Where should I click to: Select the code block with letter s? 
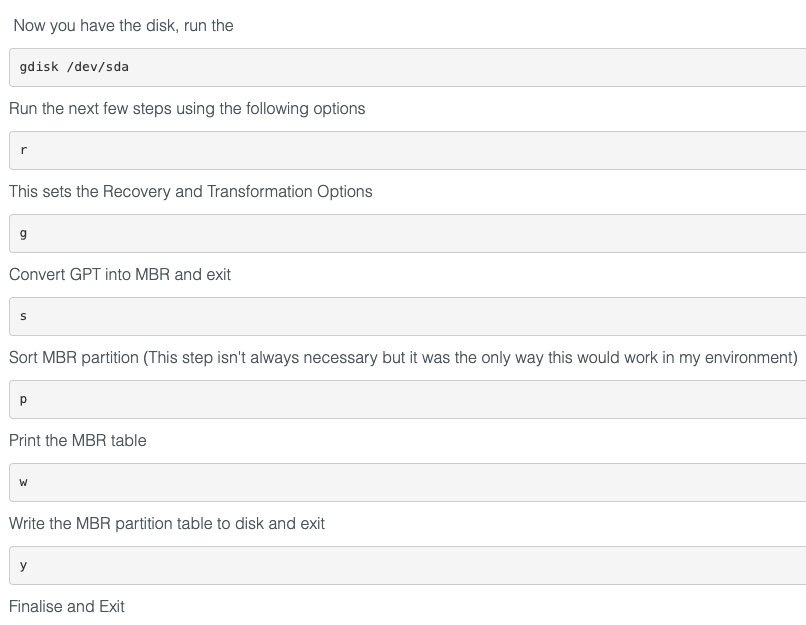click(408, 316)
